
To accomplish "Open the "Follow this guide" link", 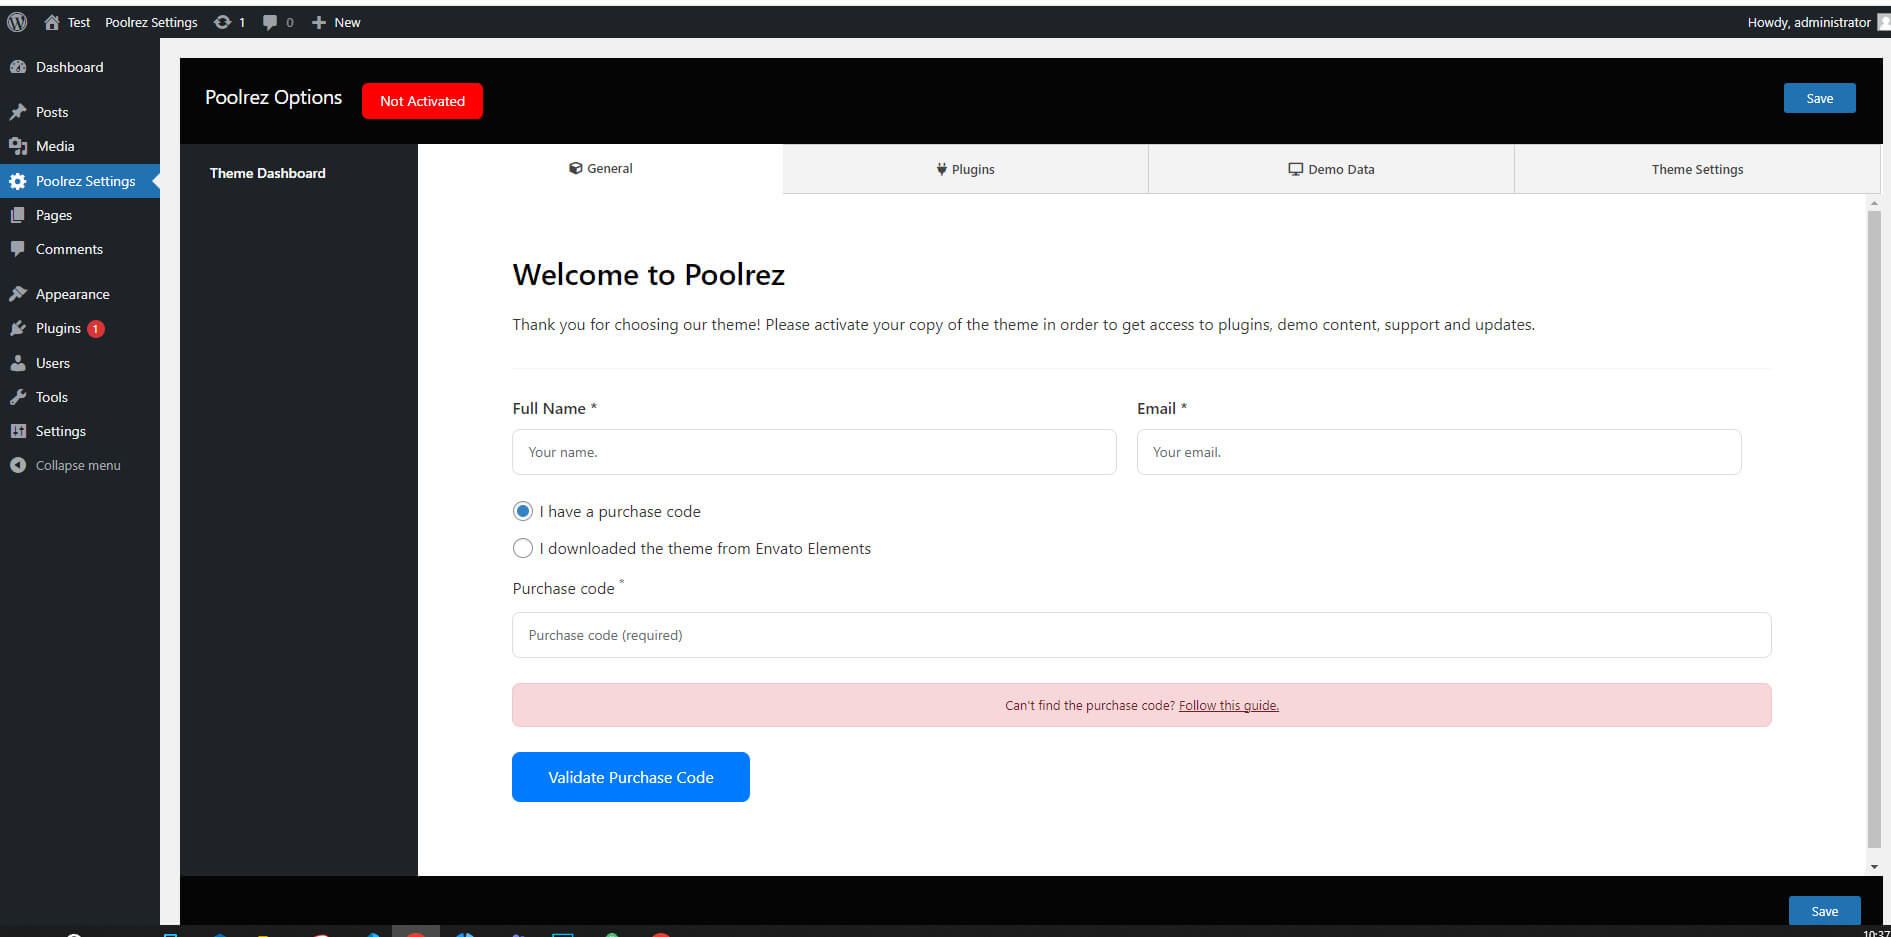I will pos(1228,706).
